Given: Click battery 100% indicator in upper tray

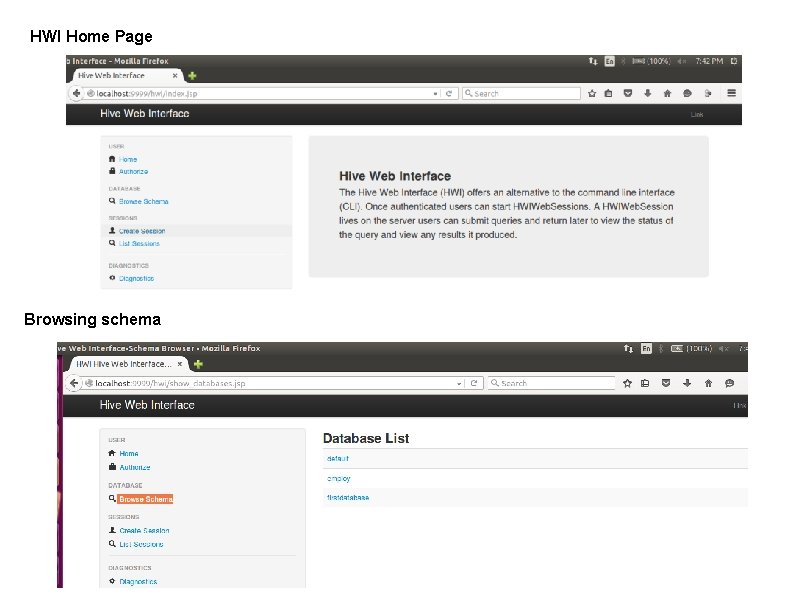Looking at the screenshot, I should (651, 61).
